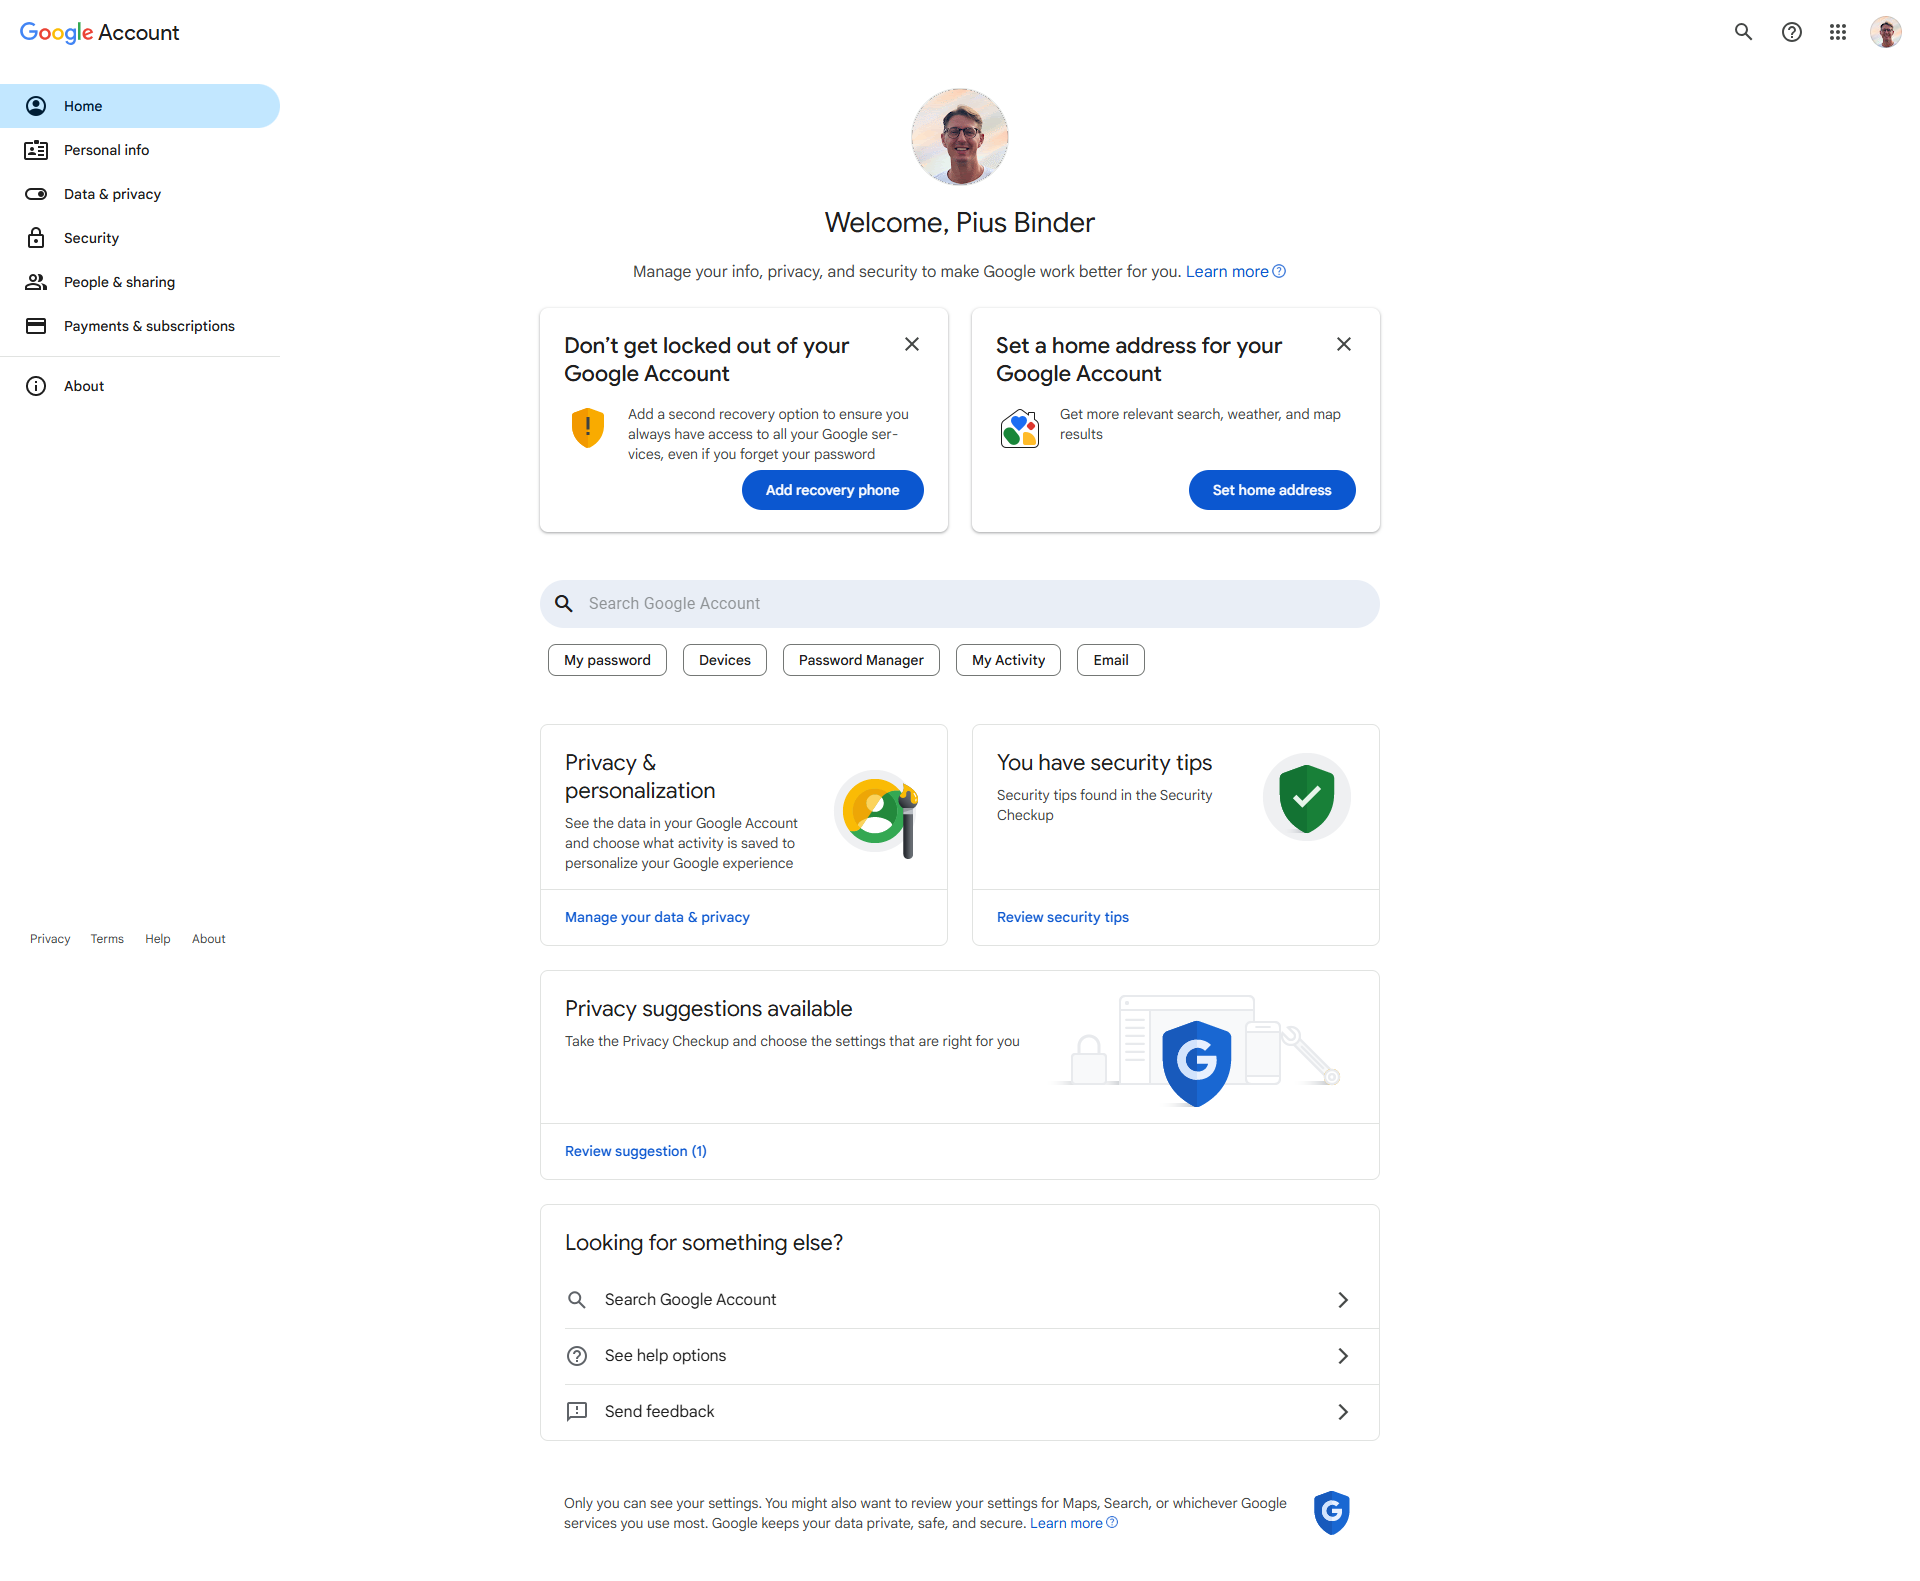This screenshot has height=1581, width=1920.
Task: Open Security in the sidebar
Action: (x=91, y=238)
